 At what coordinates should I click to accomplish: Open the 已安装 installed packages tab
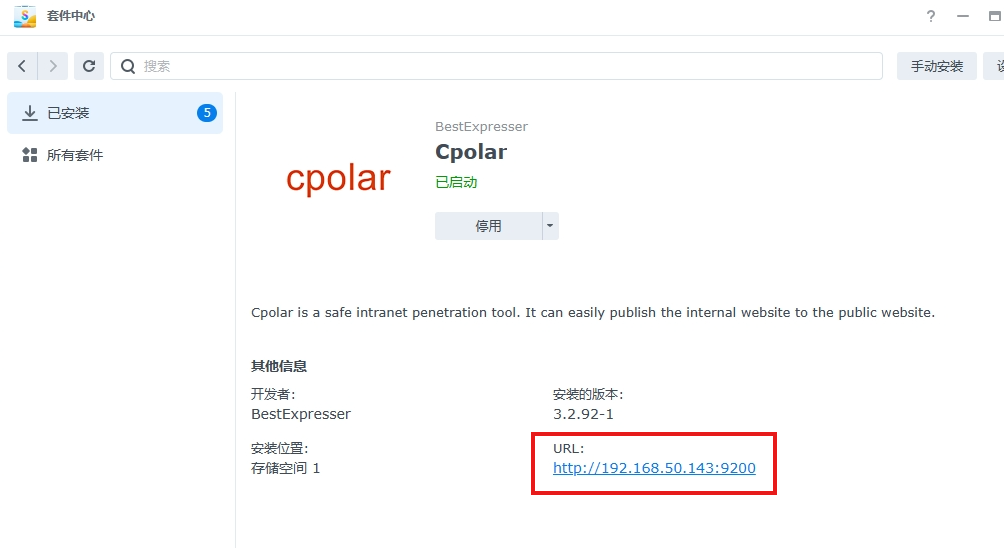pos(115,113)
